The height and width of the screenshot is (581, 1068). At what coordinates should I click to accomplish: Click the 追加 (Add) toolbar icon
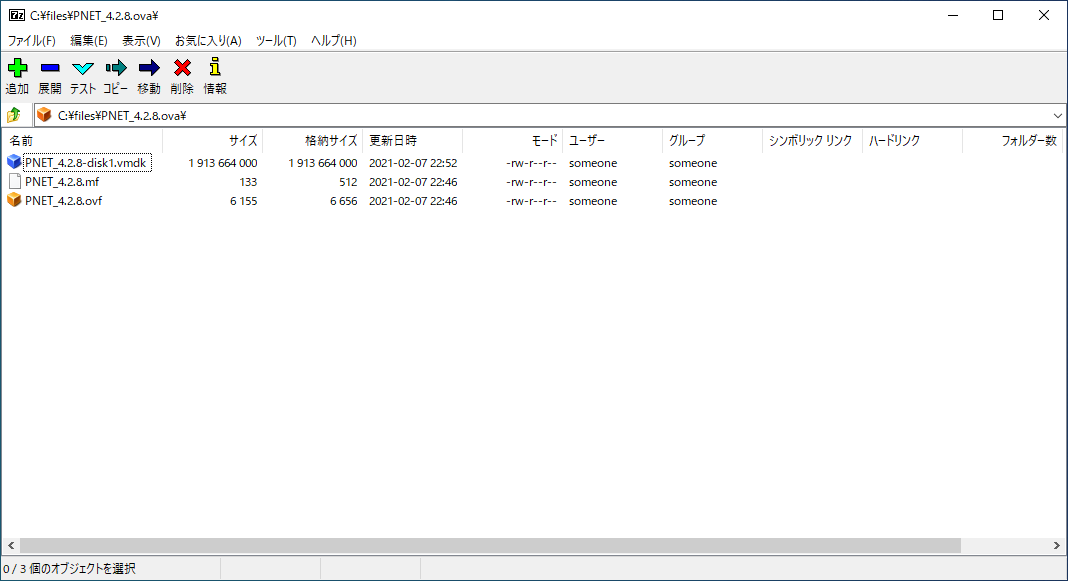click(x=17, y=70)
